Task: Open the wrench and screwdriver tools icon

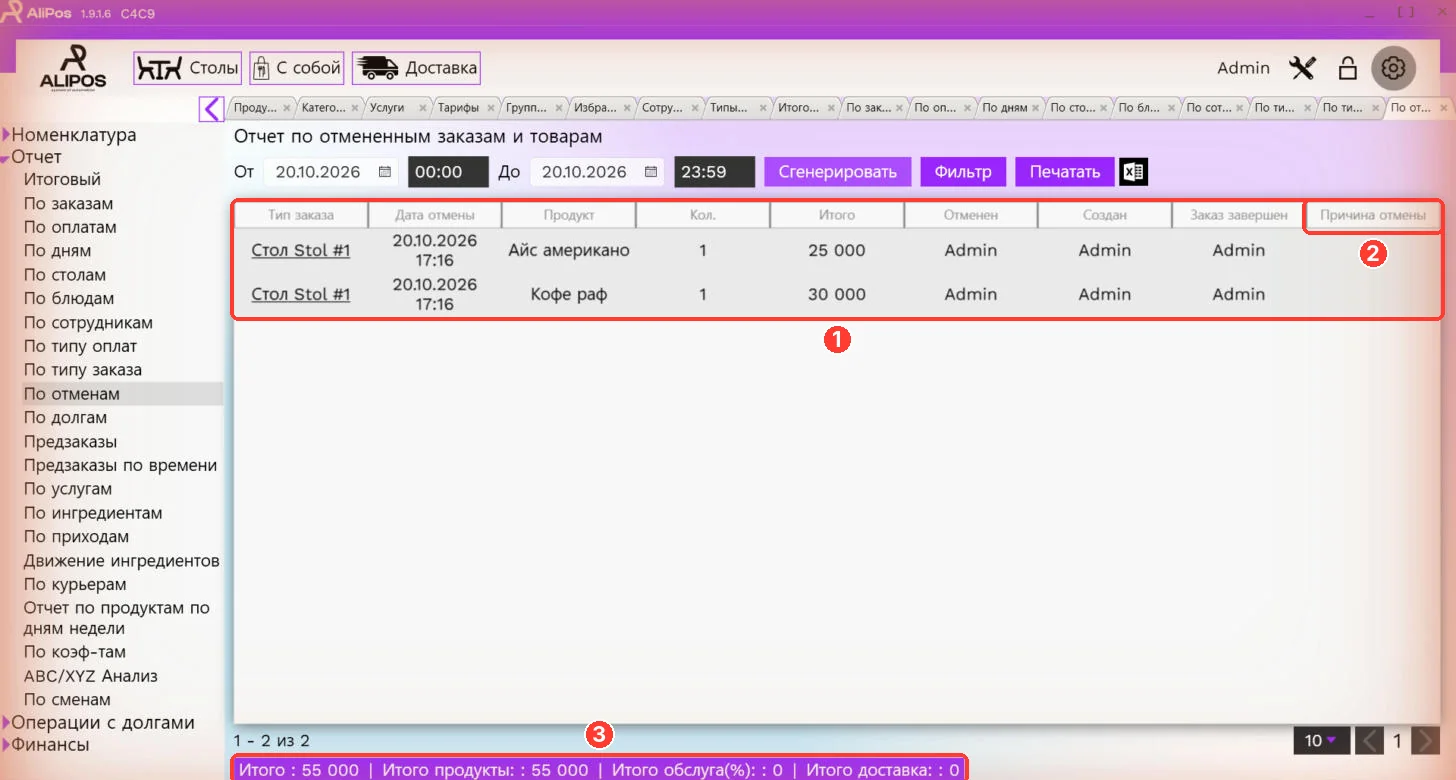Action: (1303, 68)
